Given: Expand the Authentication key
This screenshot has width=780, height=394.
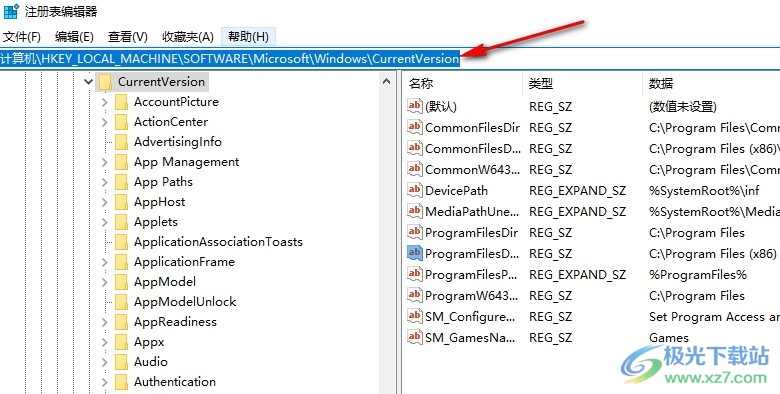Looking at the screenshot, I should click(104, 382).
